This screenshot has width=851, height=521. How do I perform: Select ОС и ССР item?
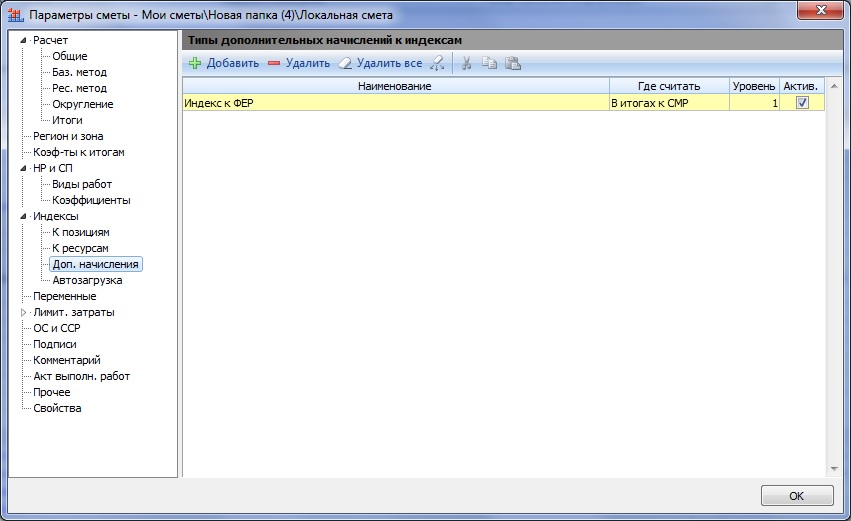56,328
